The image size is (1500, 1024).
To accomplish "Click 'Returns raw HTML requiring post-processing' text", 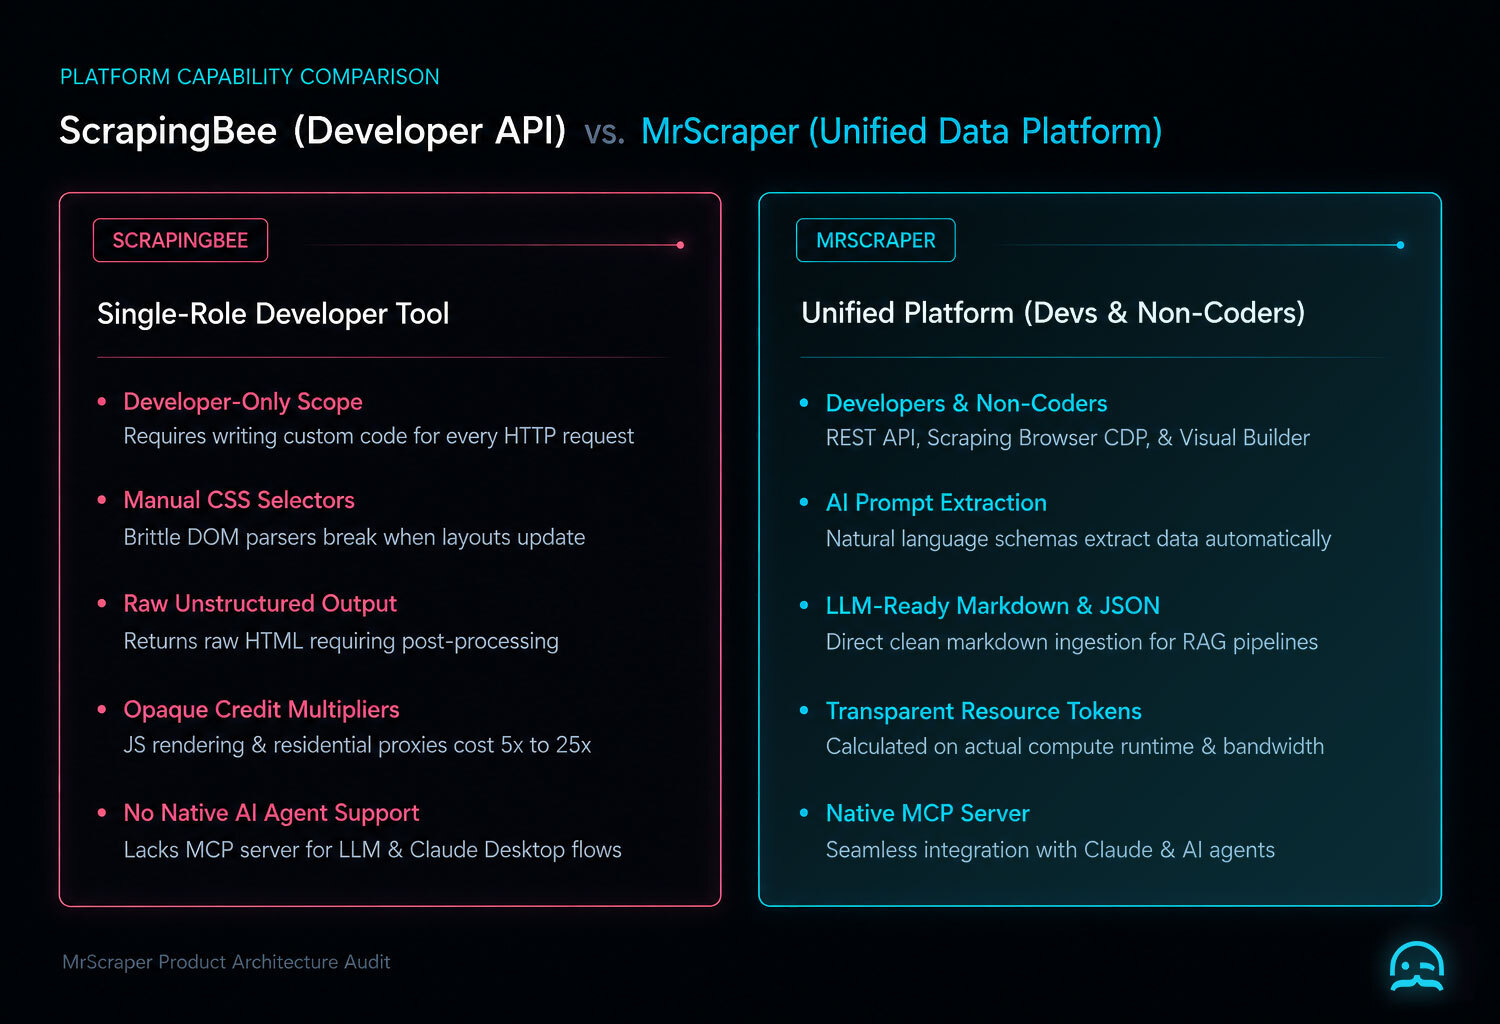I will (341, 641).
